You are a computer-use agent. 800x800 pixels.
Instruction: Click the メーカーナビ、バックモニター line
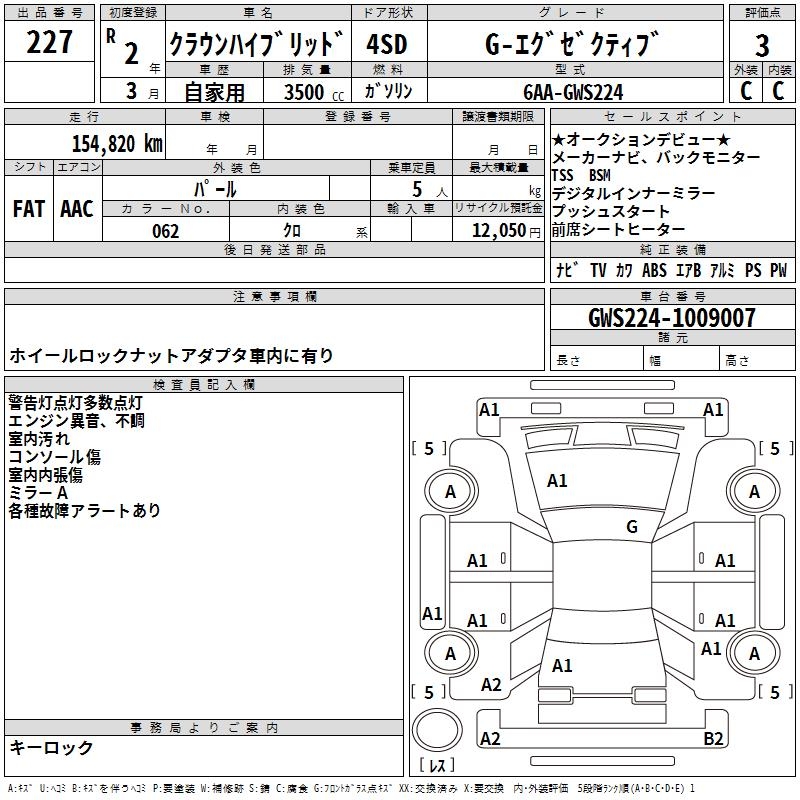point(656,157)
